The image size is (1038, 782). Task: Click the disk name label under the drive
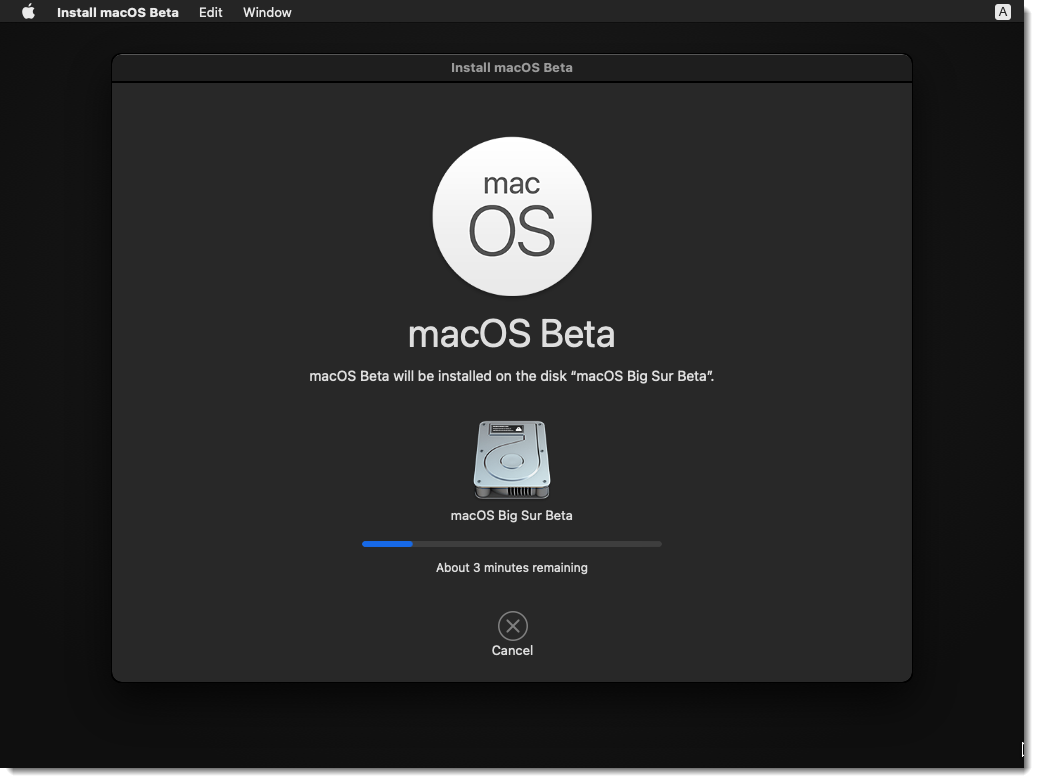click(x=512, y=516)
